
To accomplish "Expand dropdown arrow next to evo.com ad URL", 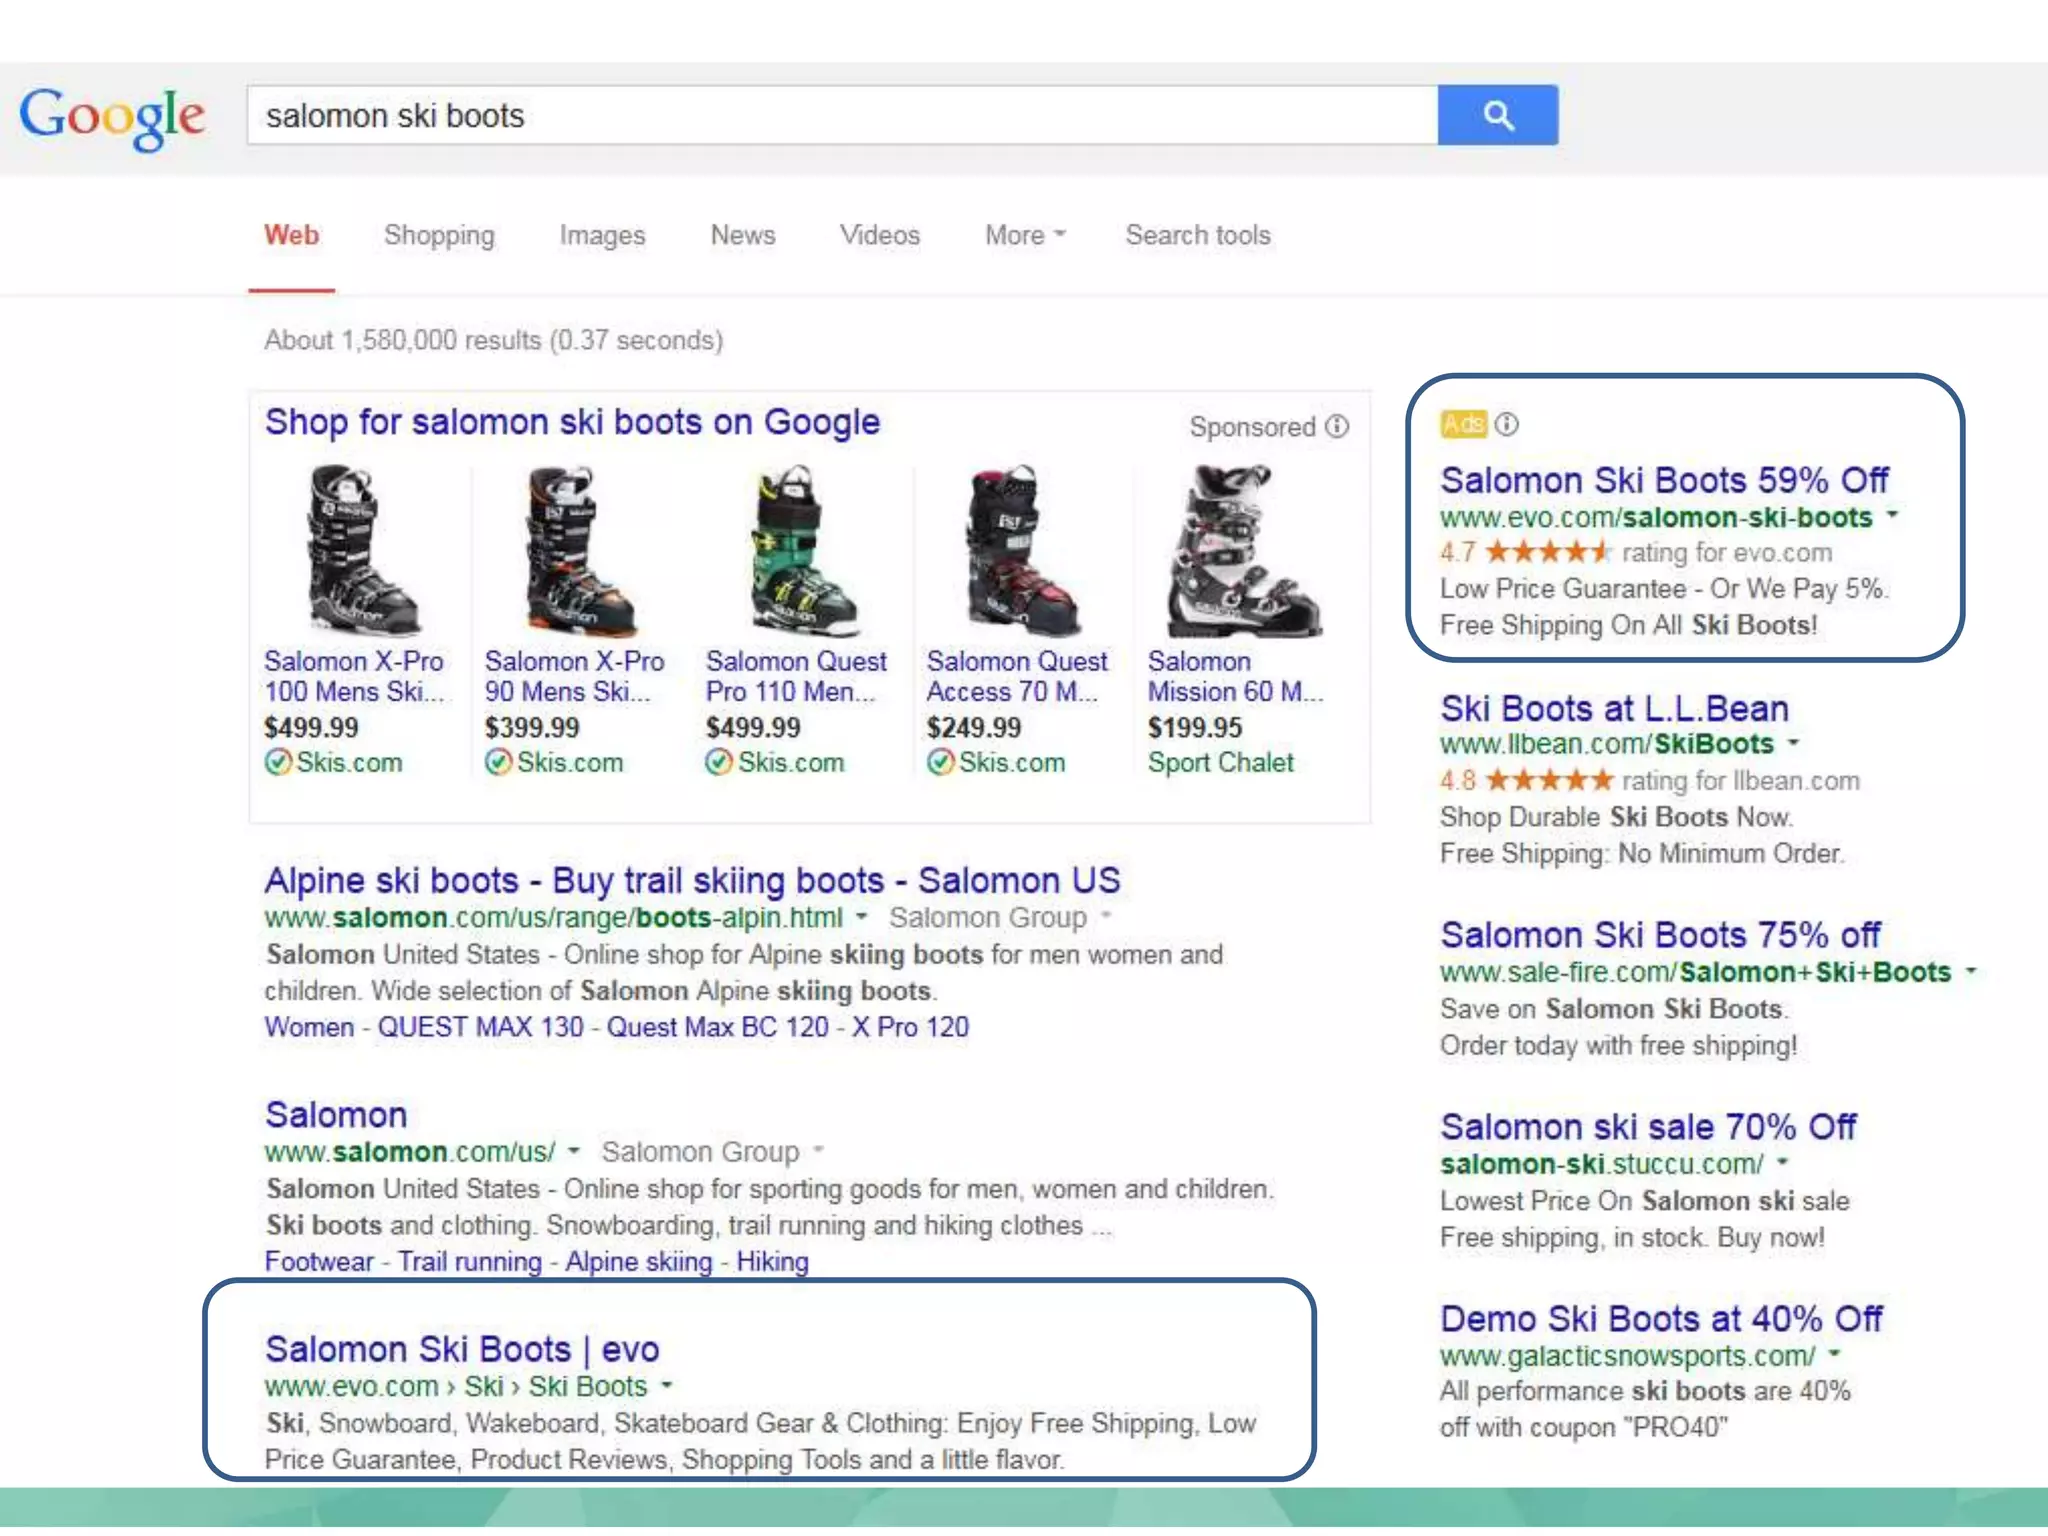I will point(1892,516).
